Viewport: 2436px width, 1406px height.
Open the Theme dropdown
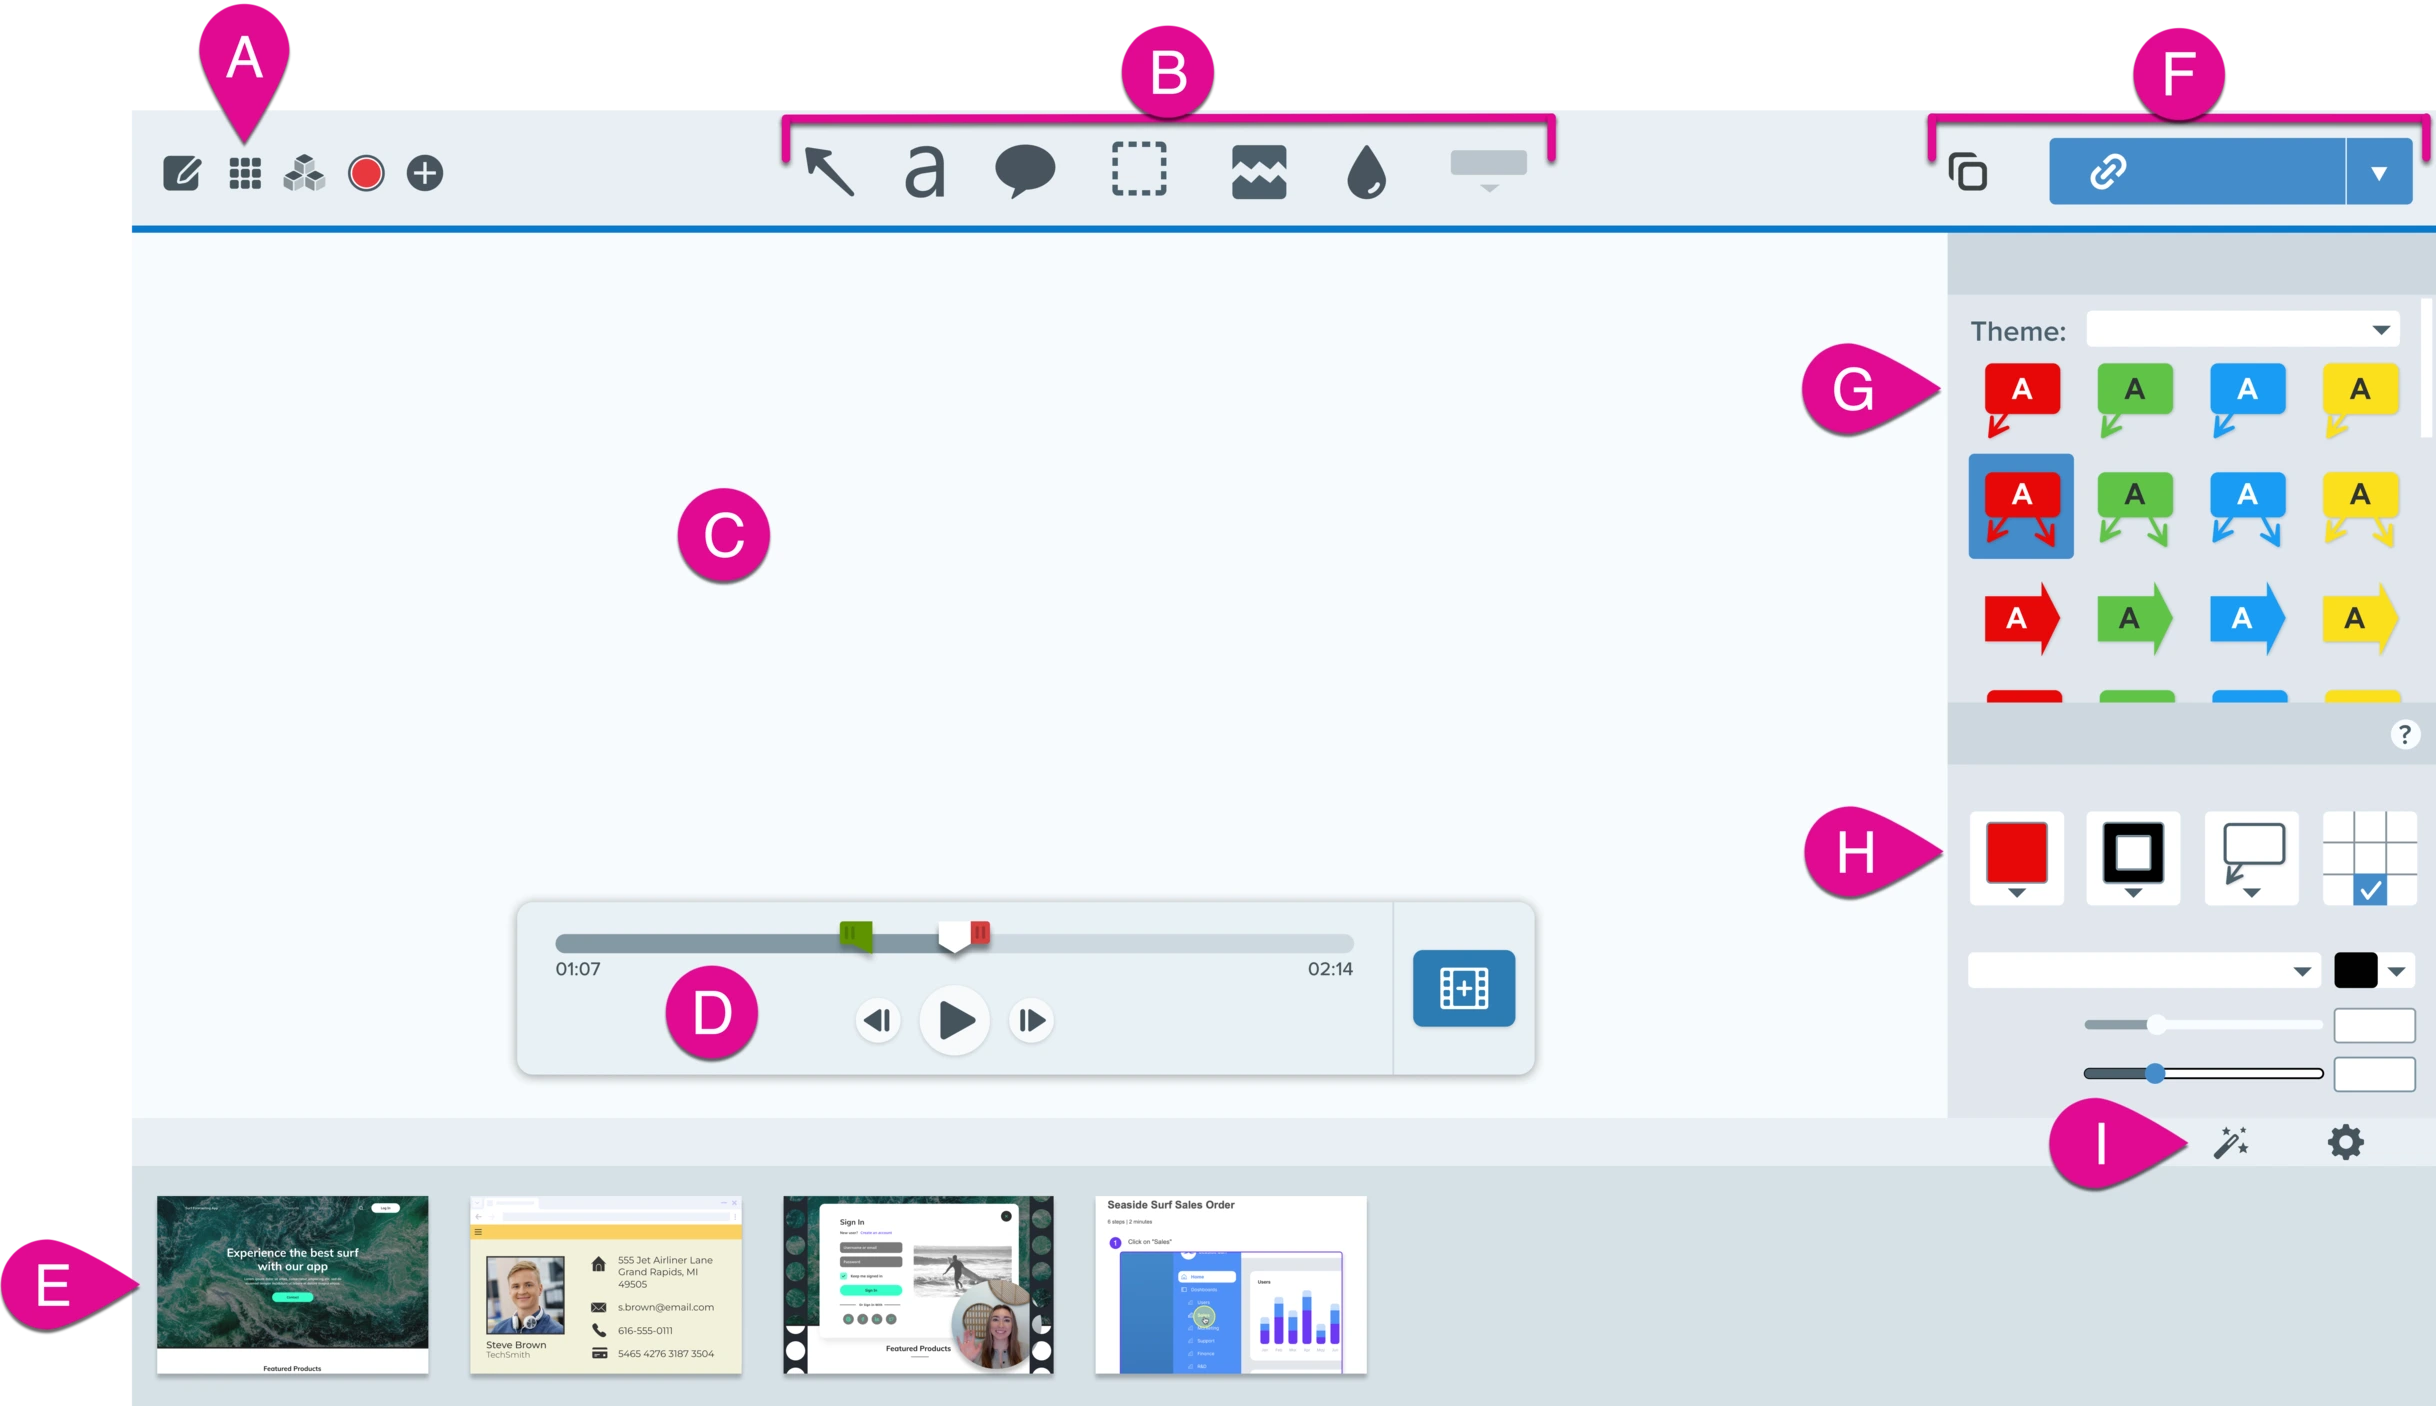[x=2243, y=328]
